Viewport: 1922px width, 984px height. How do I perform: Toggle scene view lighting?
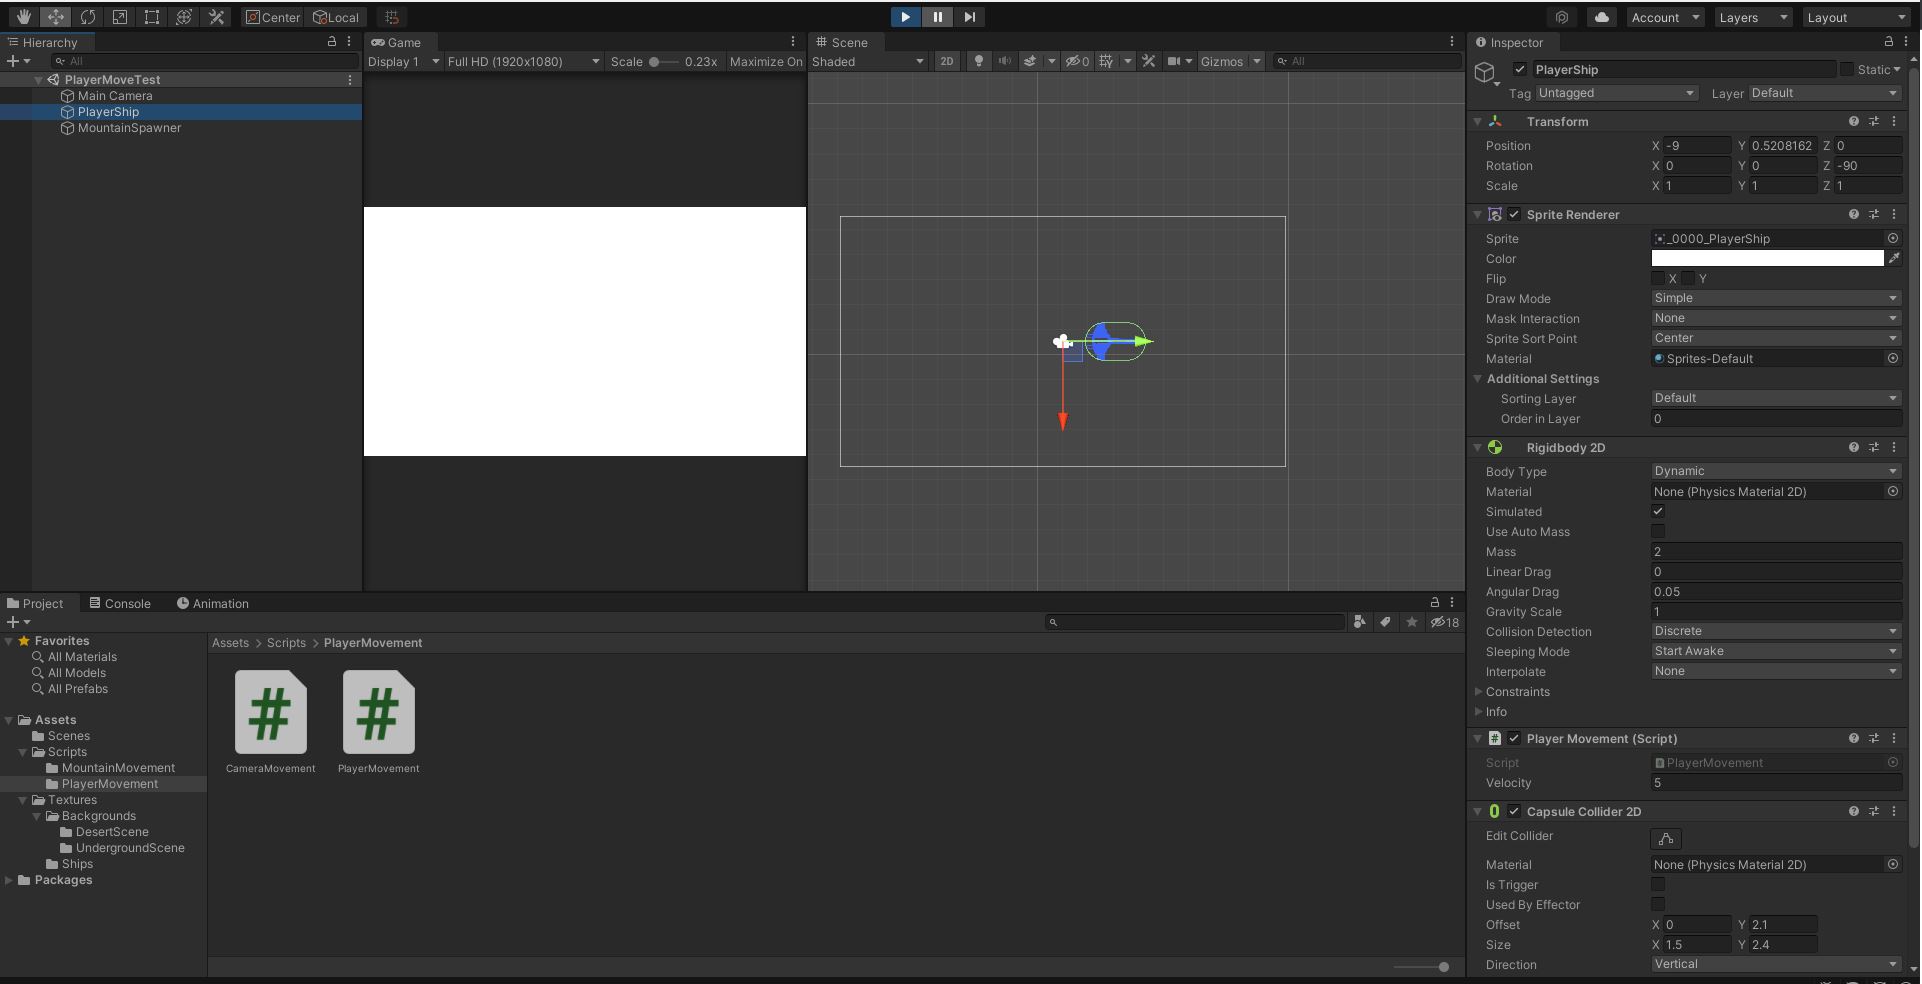977,61
